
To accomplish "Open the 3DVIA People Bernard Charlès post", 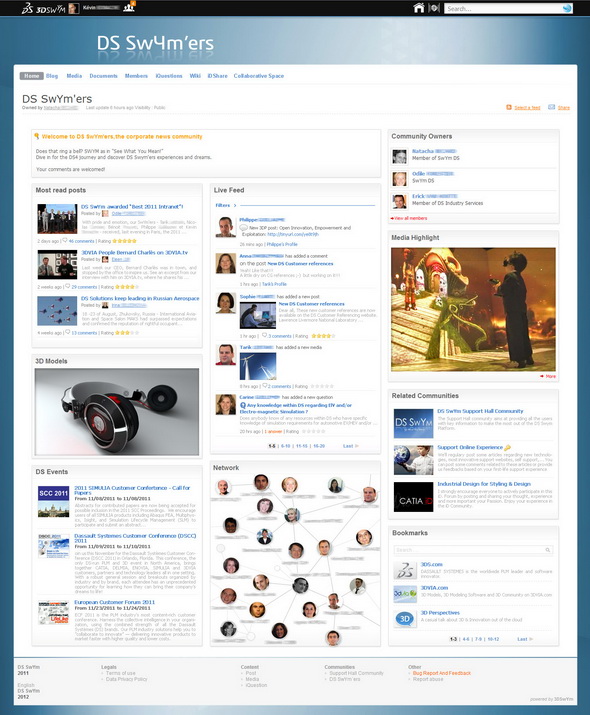I will pyautogui.click(x=135, y=252).
